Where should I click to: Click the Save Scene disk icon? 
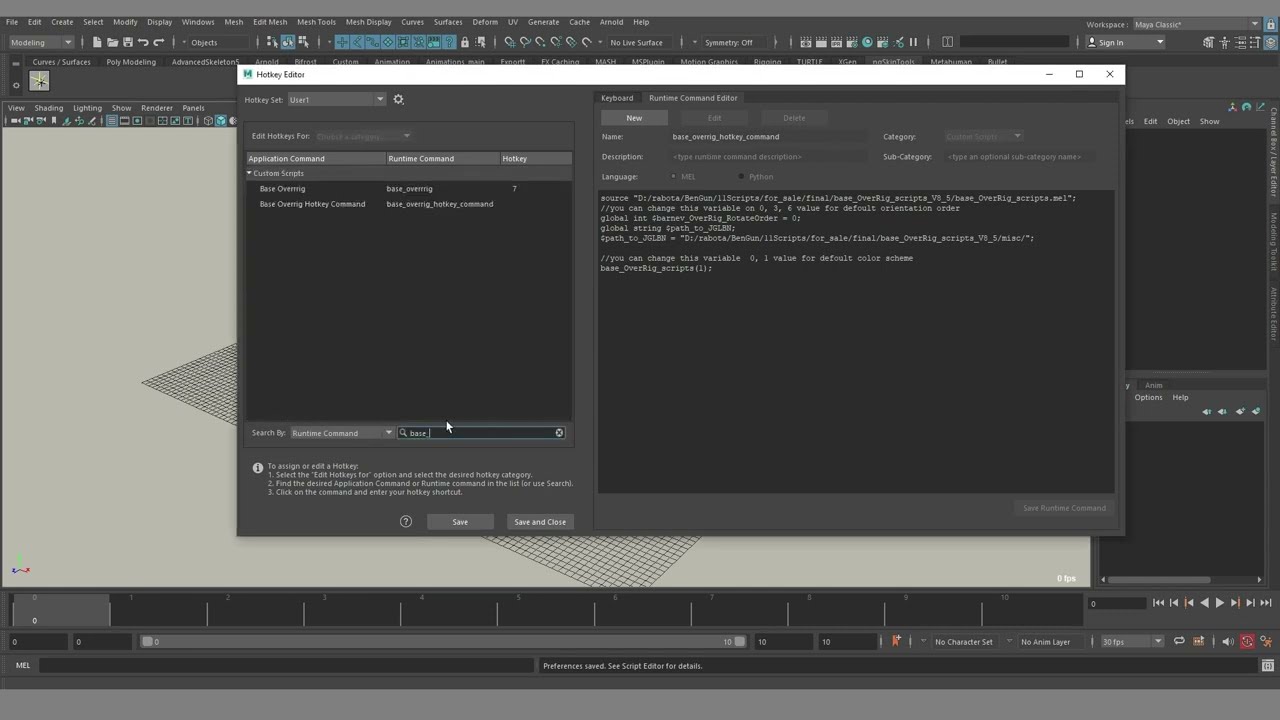pyautogui.click(x=128, y=42)
